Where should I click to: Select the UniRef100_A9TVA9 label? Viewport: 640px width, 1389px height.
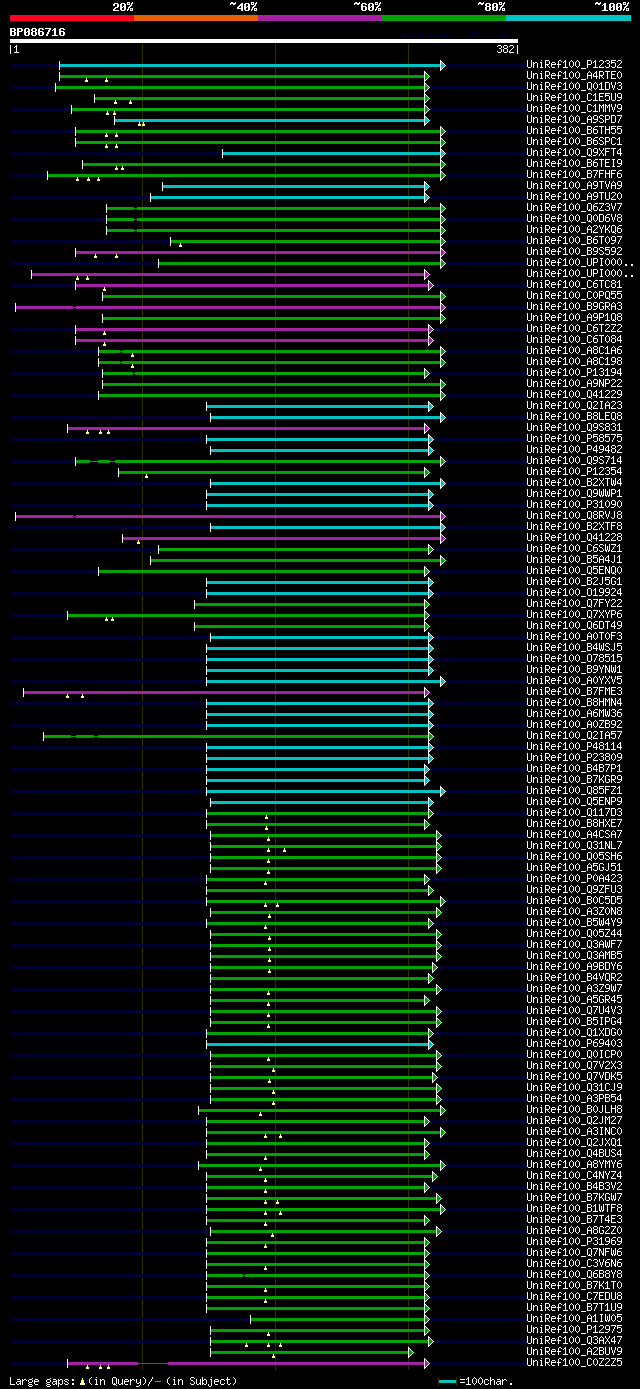pyautogui.click(x=574, y=185)
